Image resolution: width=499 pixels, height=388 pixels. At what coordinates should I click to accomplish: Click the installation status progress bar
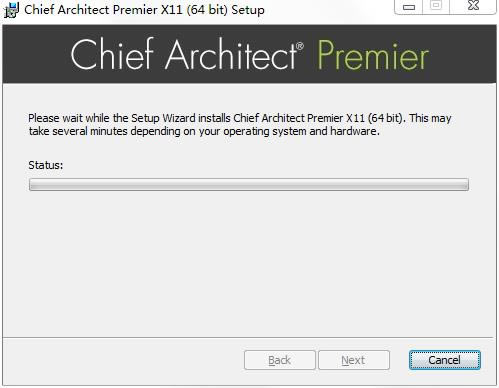pyautogui.click(x=249, y=184)
